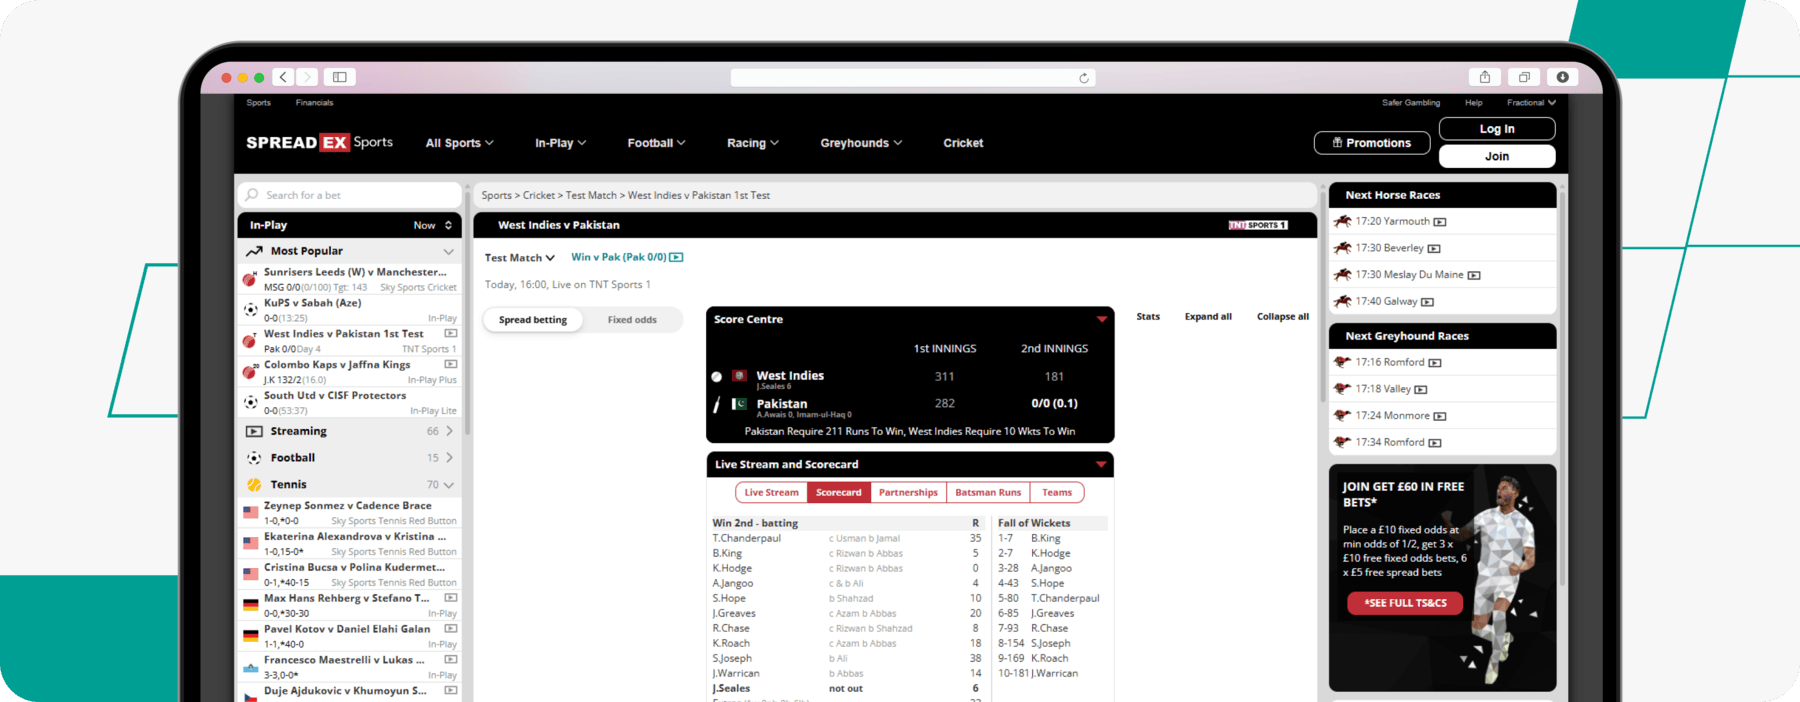1800x702 pixels.
Task: Open the browser downloads icon
Action: pyautogui.click(x=1562, y=77)
